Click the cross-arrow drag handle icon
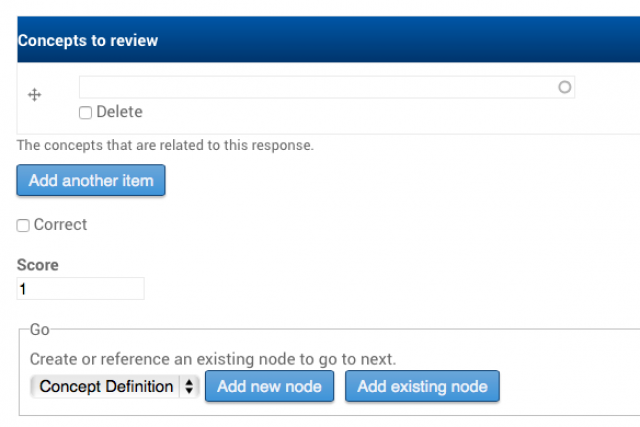640x427 pixels. point(35,95)
